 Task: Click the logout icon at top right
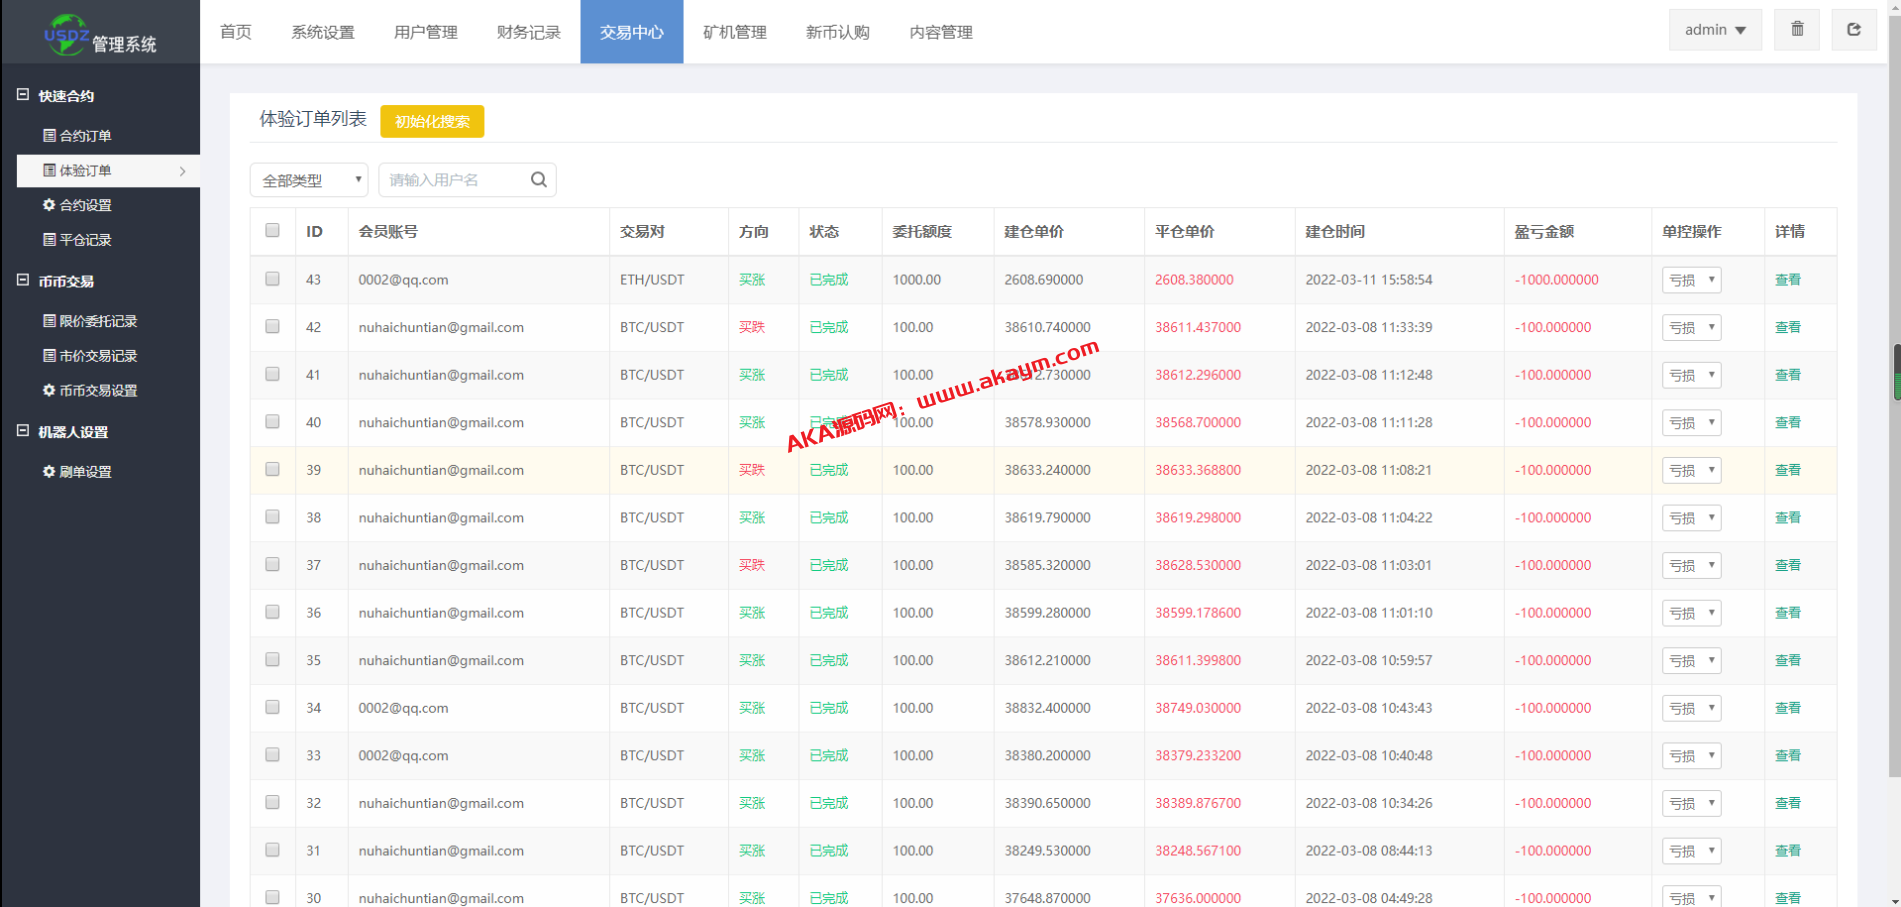[x=1853, y=30]
